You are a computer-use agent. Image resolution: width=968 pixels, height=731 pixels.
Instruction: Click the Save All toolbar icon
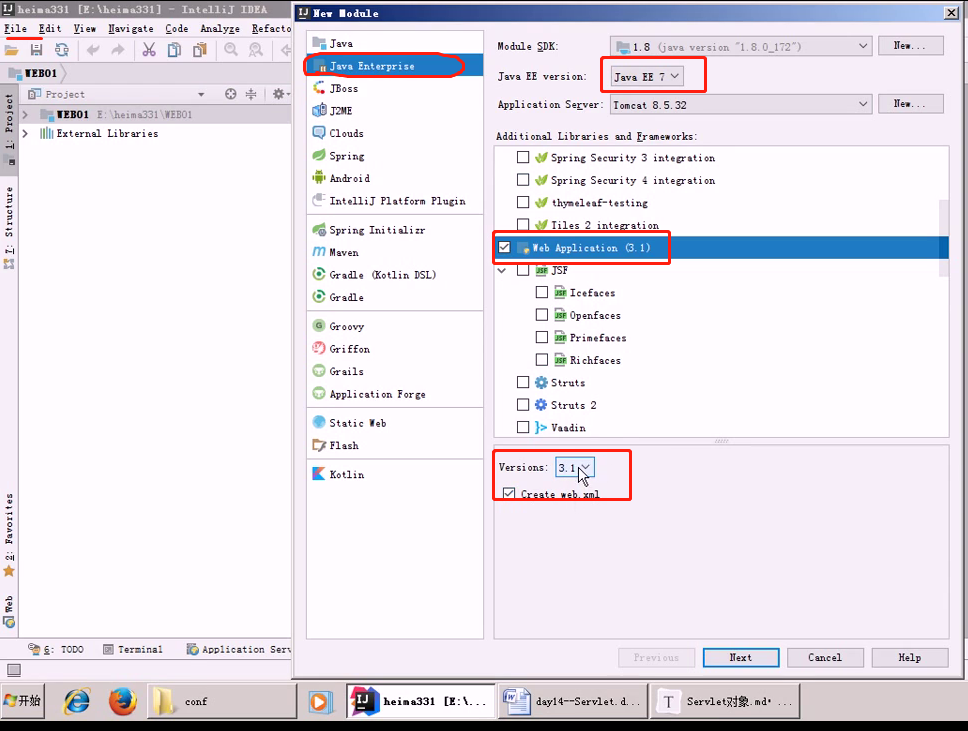pos(36,50)
